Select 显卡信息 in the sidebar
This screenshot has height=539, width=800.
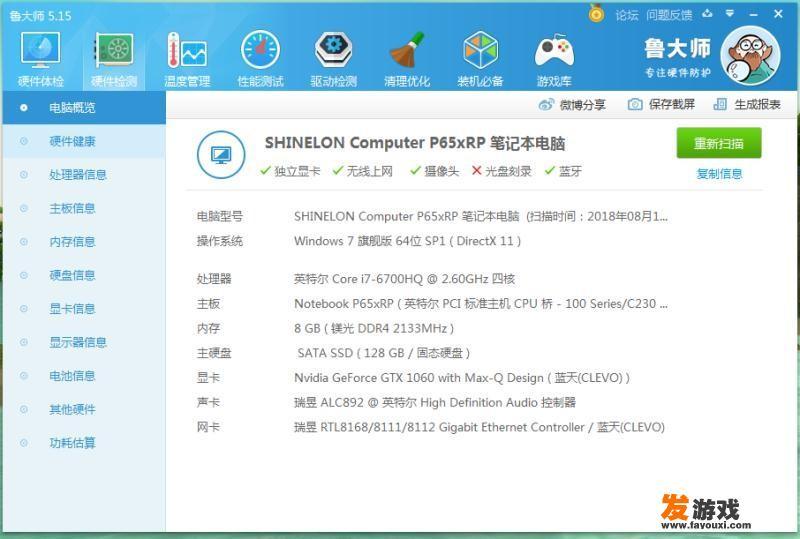pos(84,309)
